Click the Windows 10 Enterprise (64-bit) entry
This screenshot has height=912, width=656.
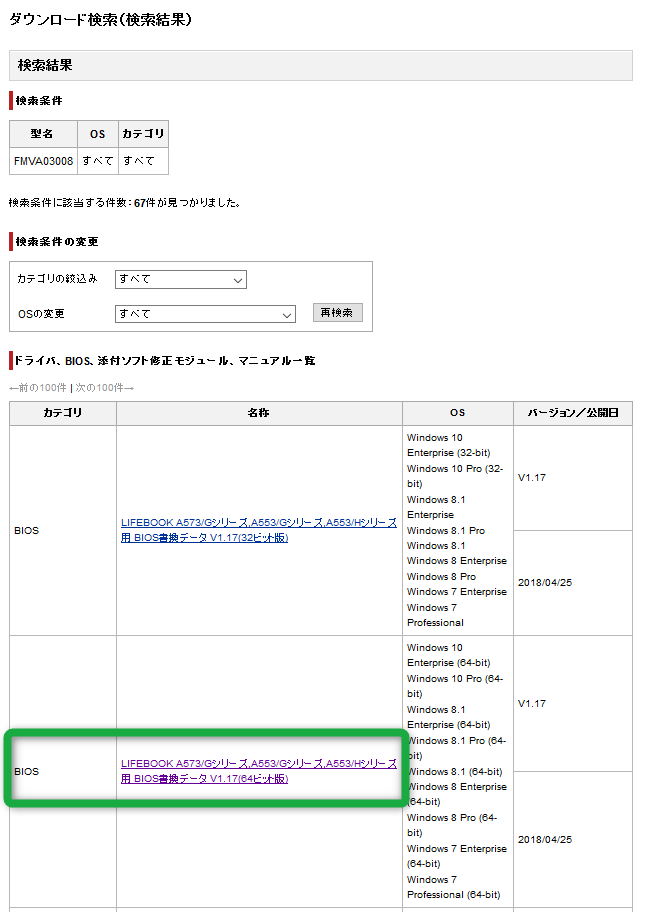tap(448, 655)
